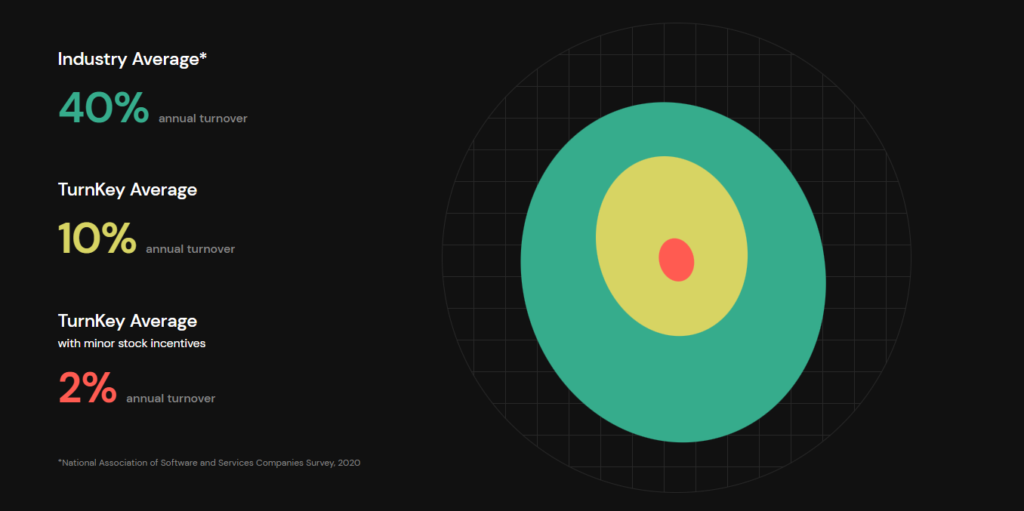1024x511 pixels.
Task: Click the small red ellipse
Action: [x=676, y=260]
